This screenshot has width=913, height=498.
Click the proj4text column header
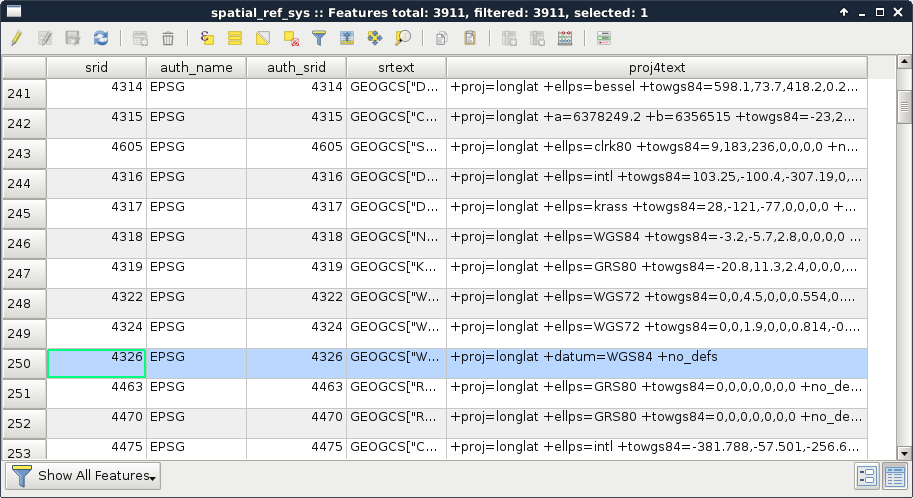pos(656,67)
